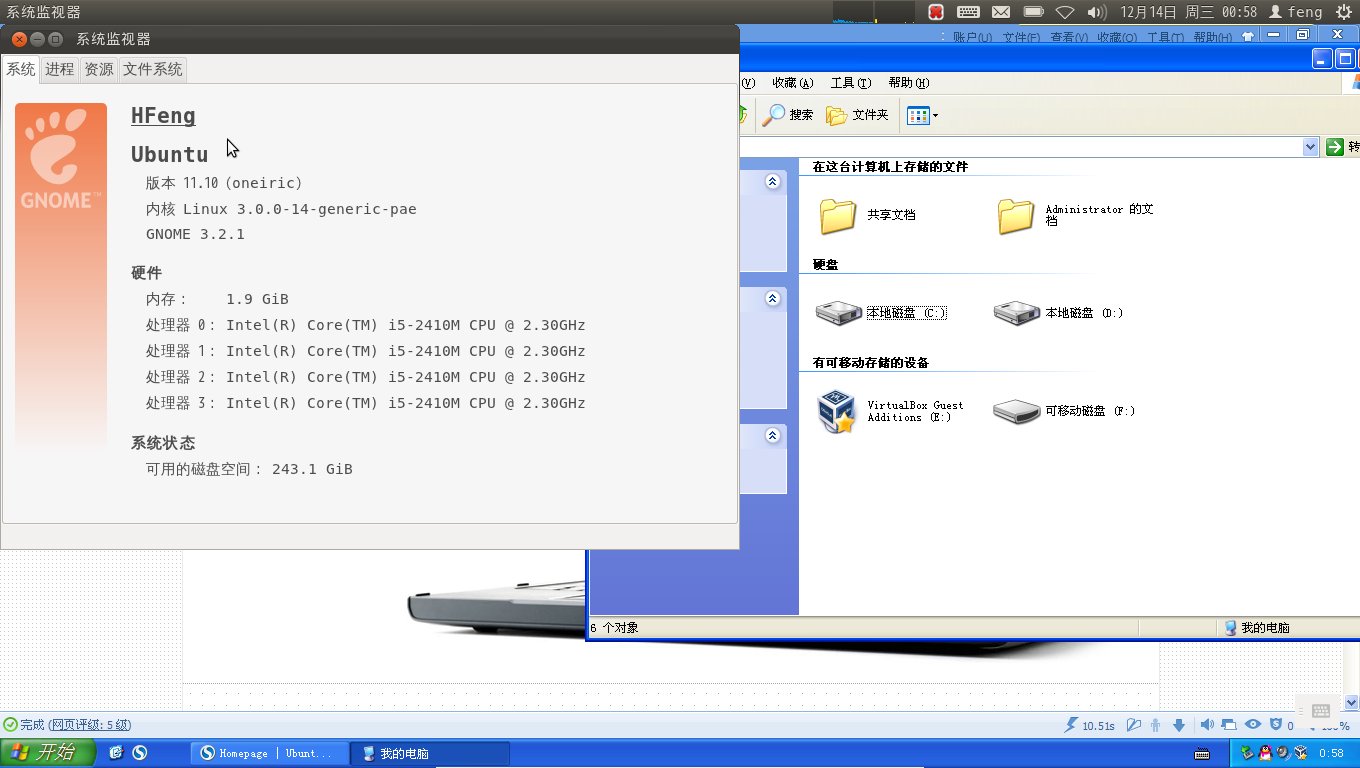Open the mail envelope indicator
The height and width of the screenshot is (768, 1360).
[x=1000, y=12]
